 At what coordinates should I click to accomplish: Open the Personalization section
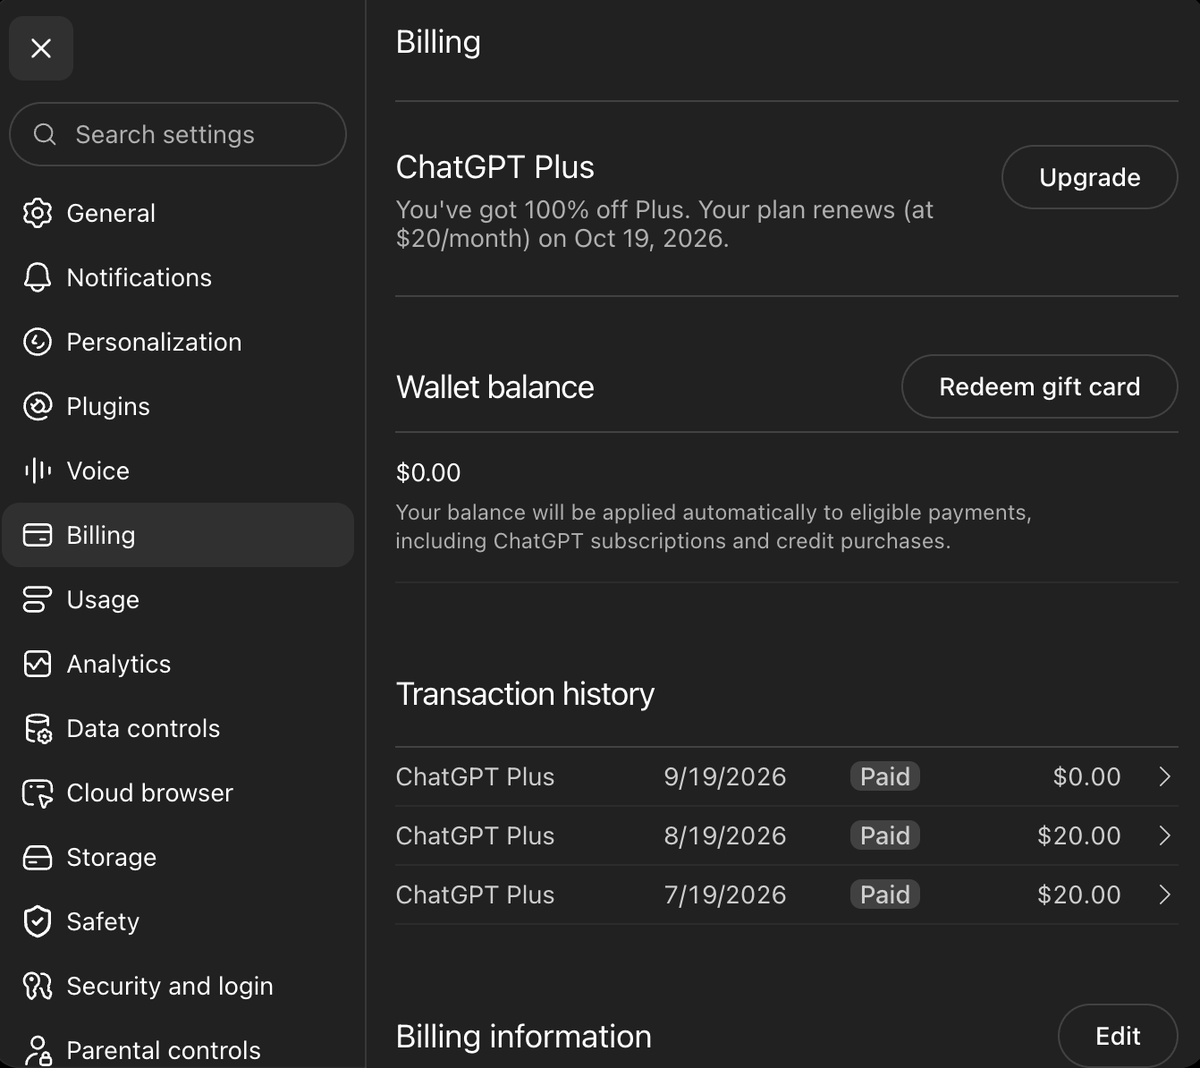[178, 342]
